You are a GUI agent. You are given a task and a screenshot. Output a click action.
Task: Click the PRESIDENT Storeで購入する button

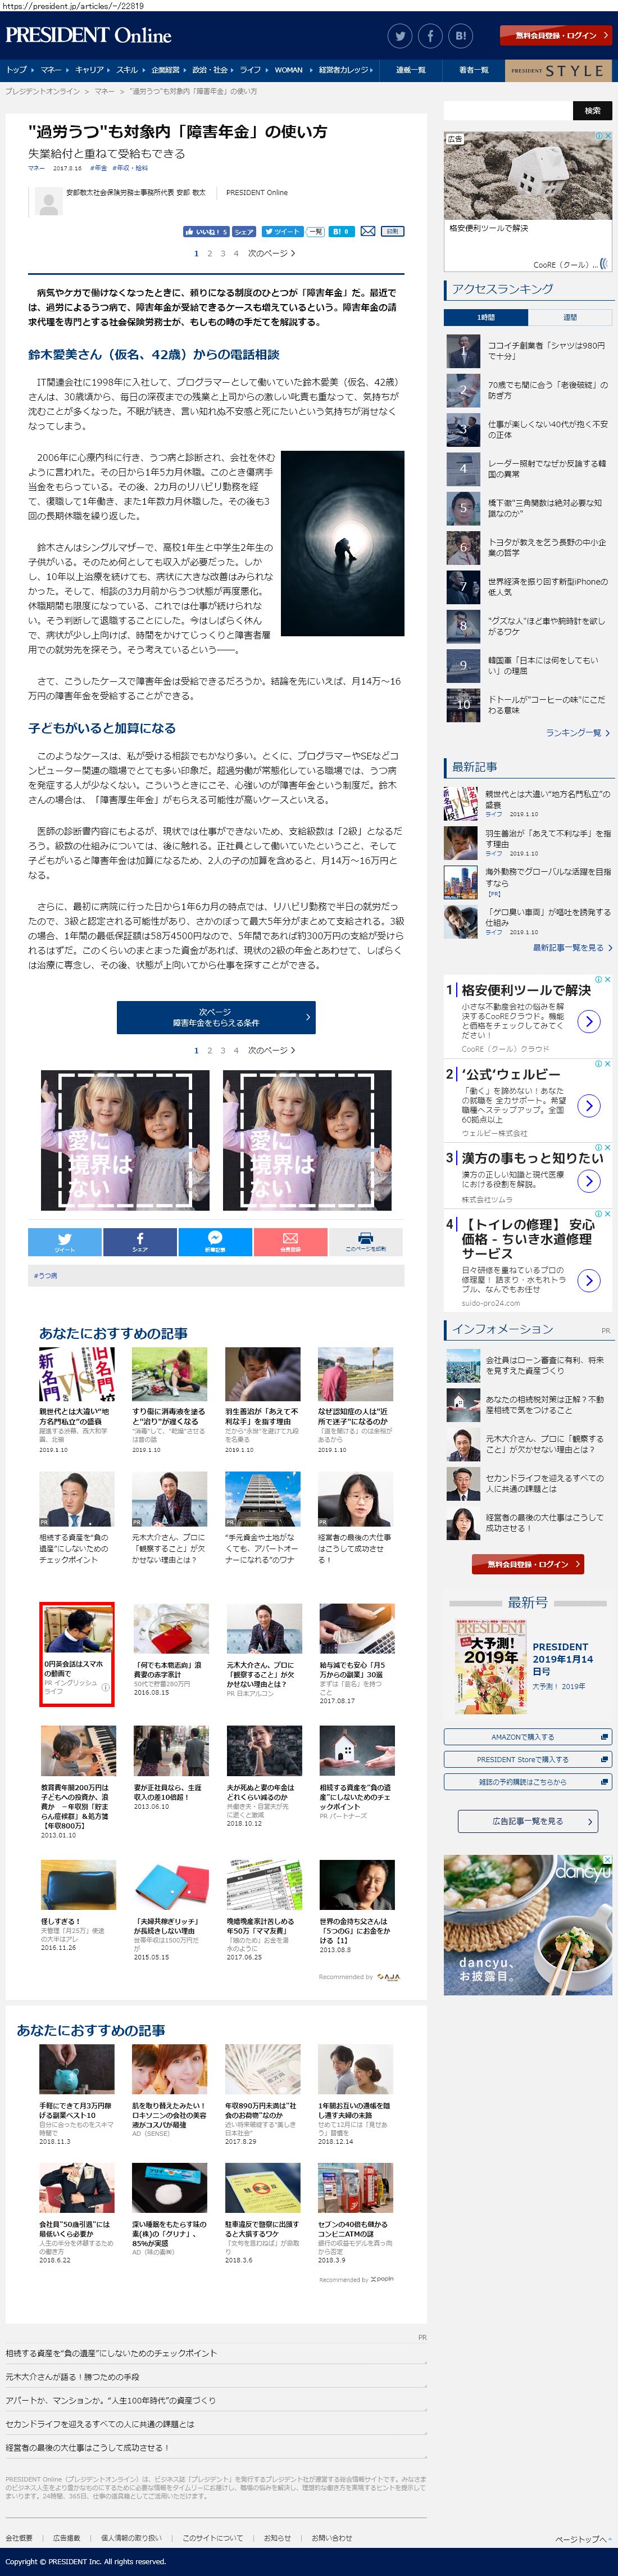(528, 1759)
